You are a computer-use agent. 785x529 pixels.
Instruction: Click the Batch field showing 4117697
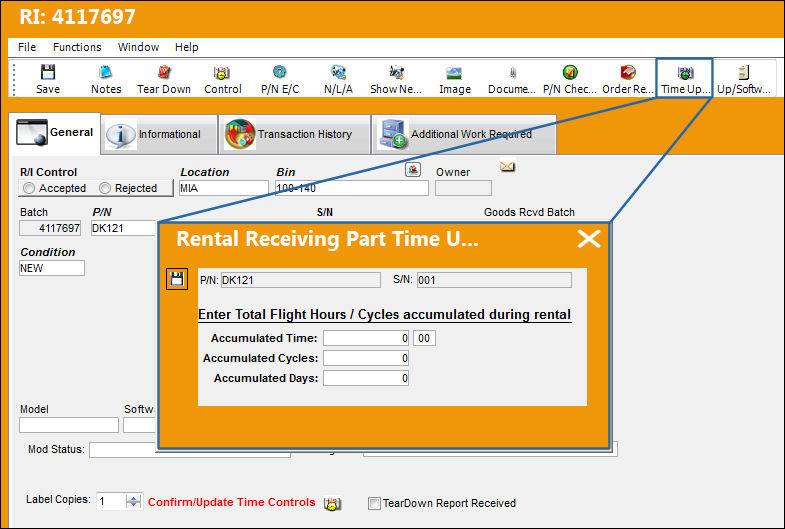(50, 228)
